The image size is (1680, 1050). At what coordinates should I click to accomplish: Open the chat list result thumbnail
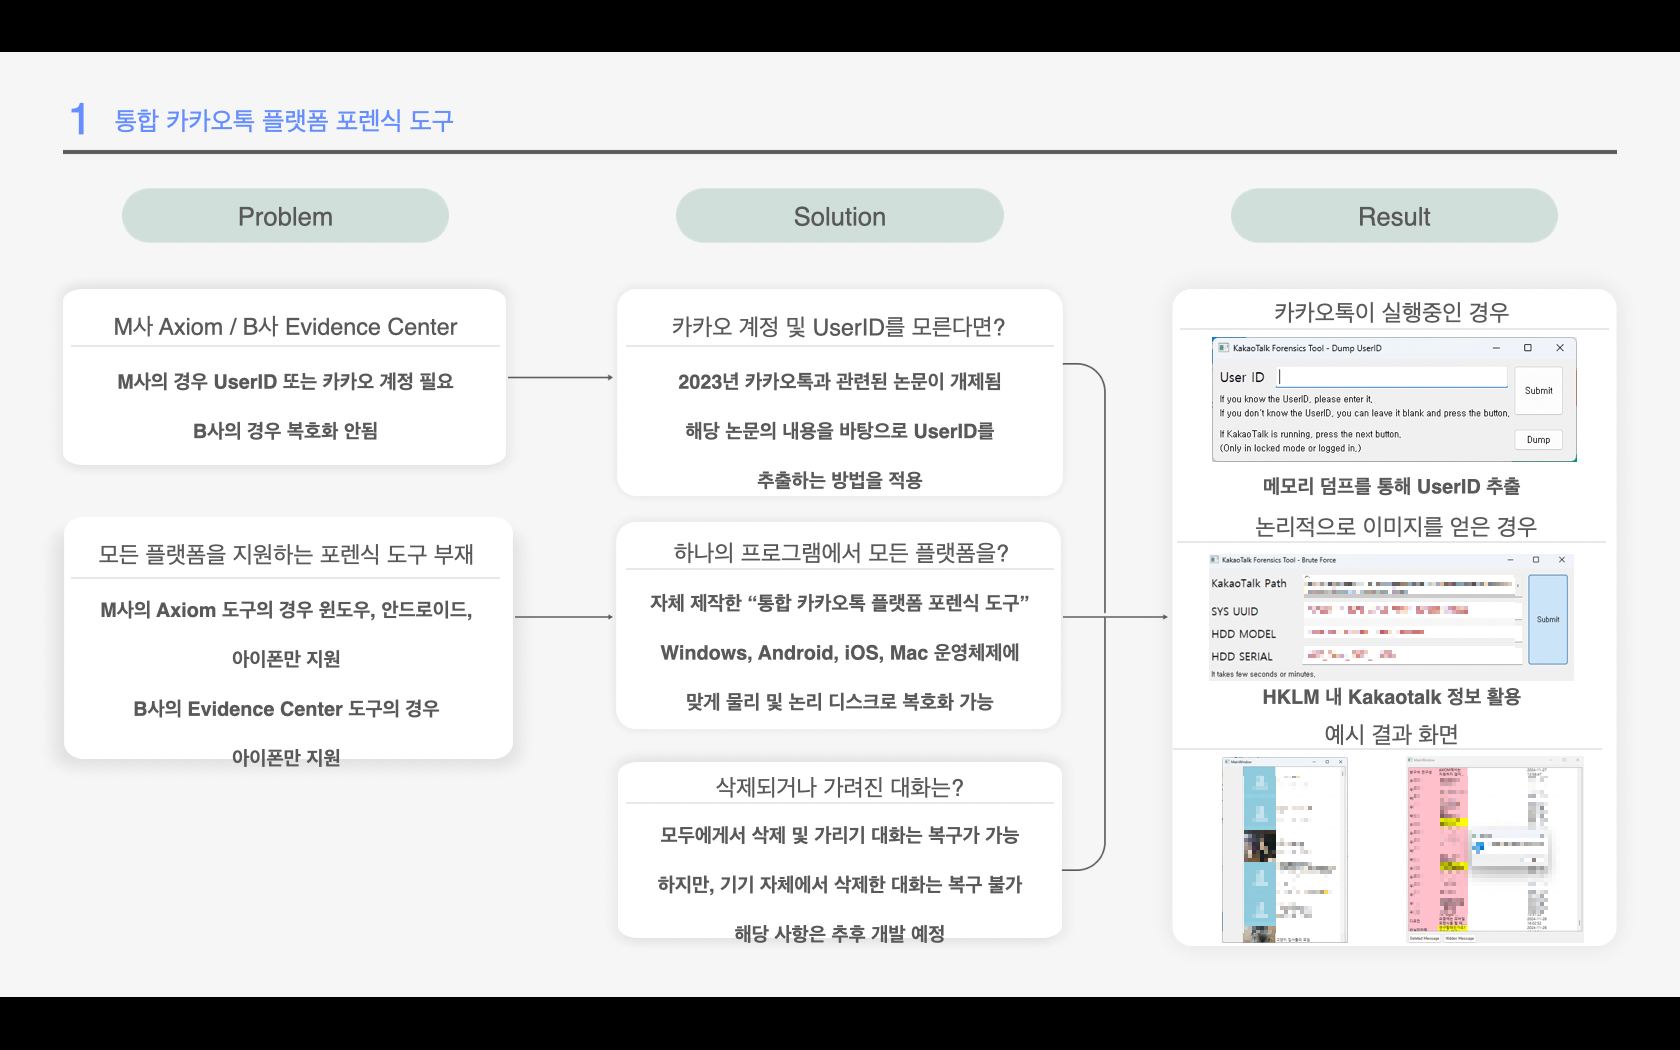pyautogui.click(x=1285, y=850)
